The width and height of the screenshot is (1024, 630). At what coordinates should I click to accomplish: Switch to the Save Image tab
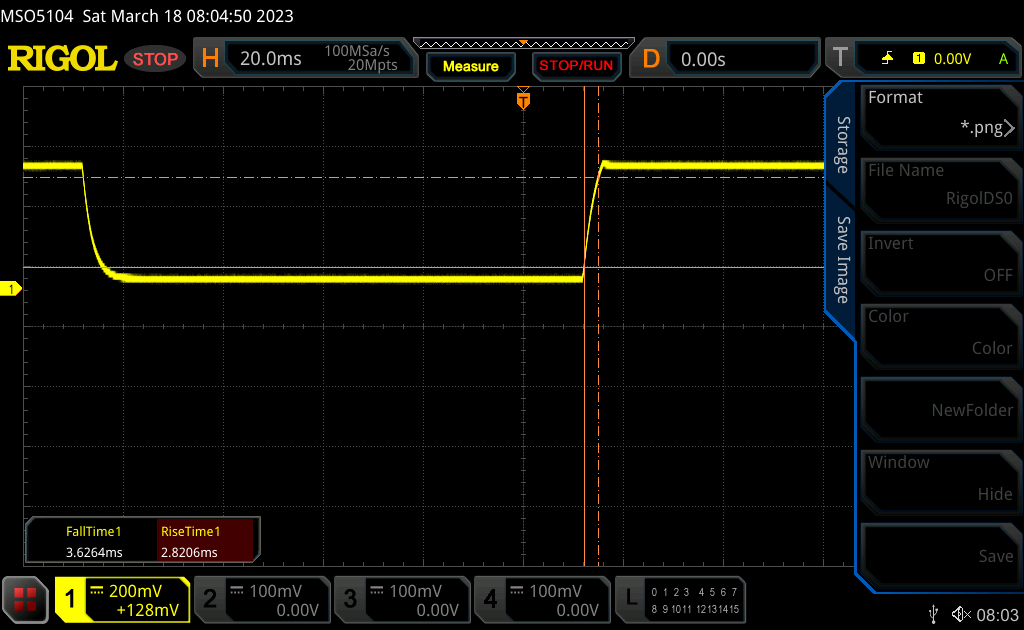[843, 260]
